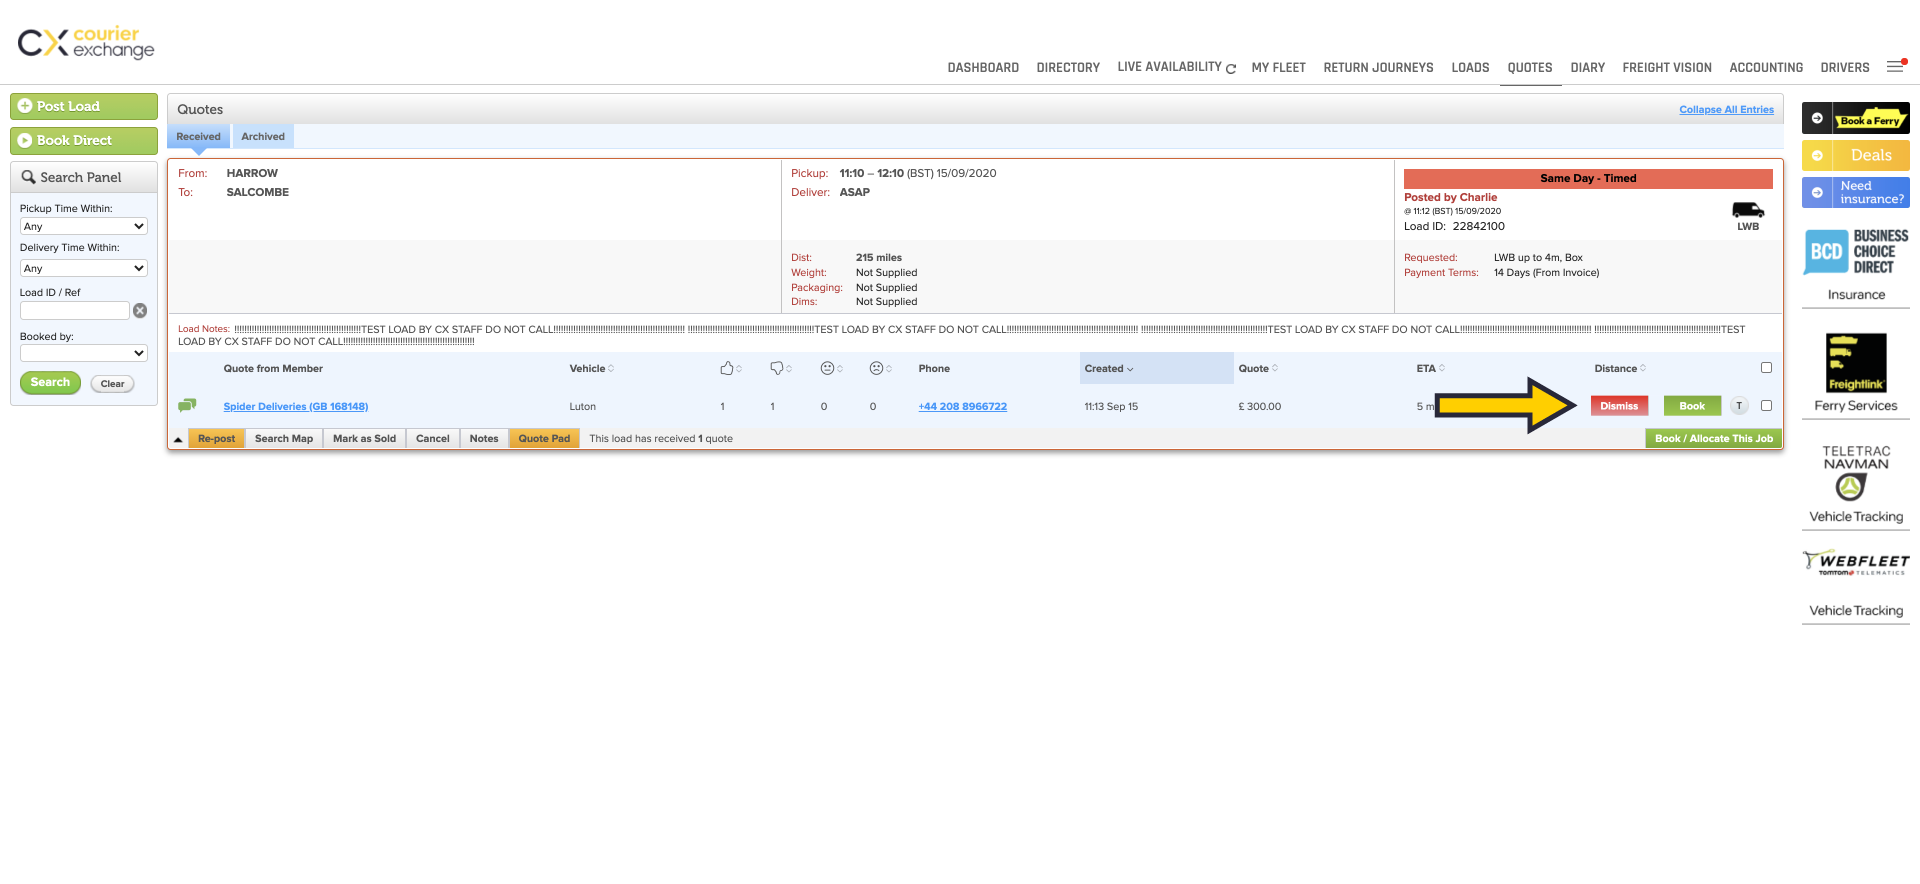Check the box for the Spider Deliveries quote
1920x884 pixels.
(1766, 406)
